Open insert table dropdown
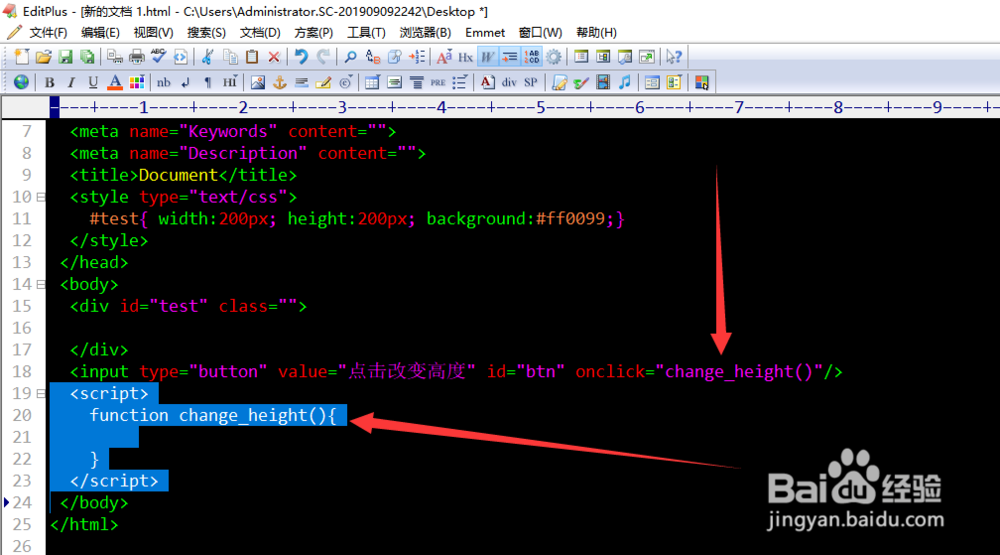 [x=372, y=82]
